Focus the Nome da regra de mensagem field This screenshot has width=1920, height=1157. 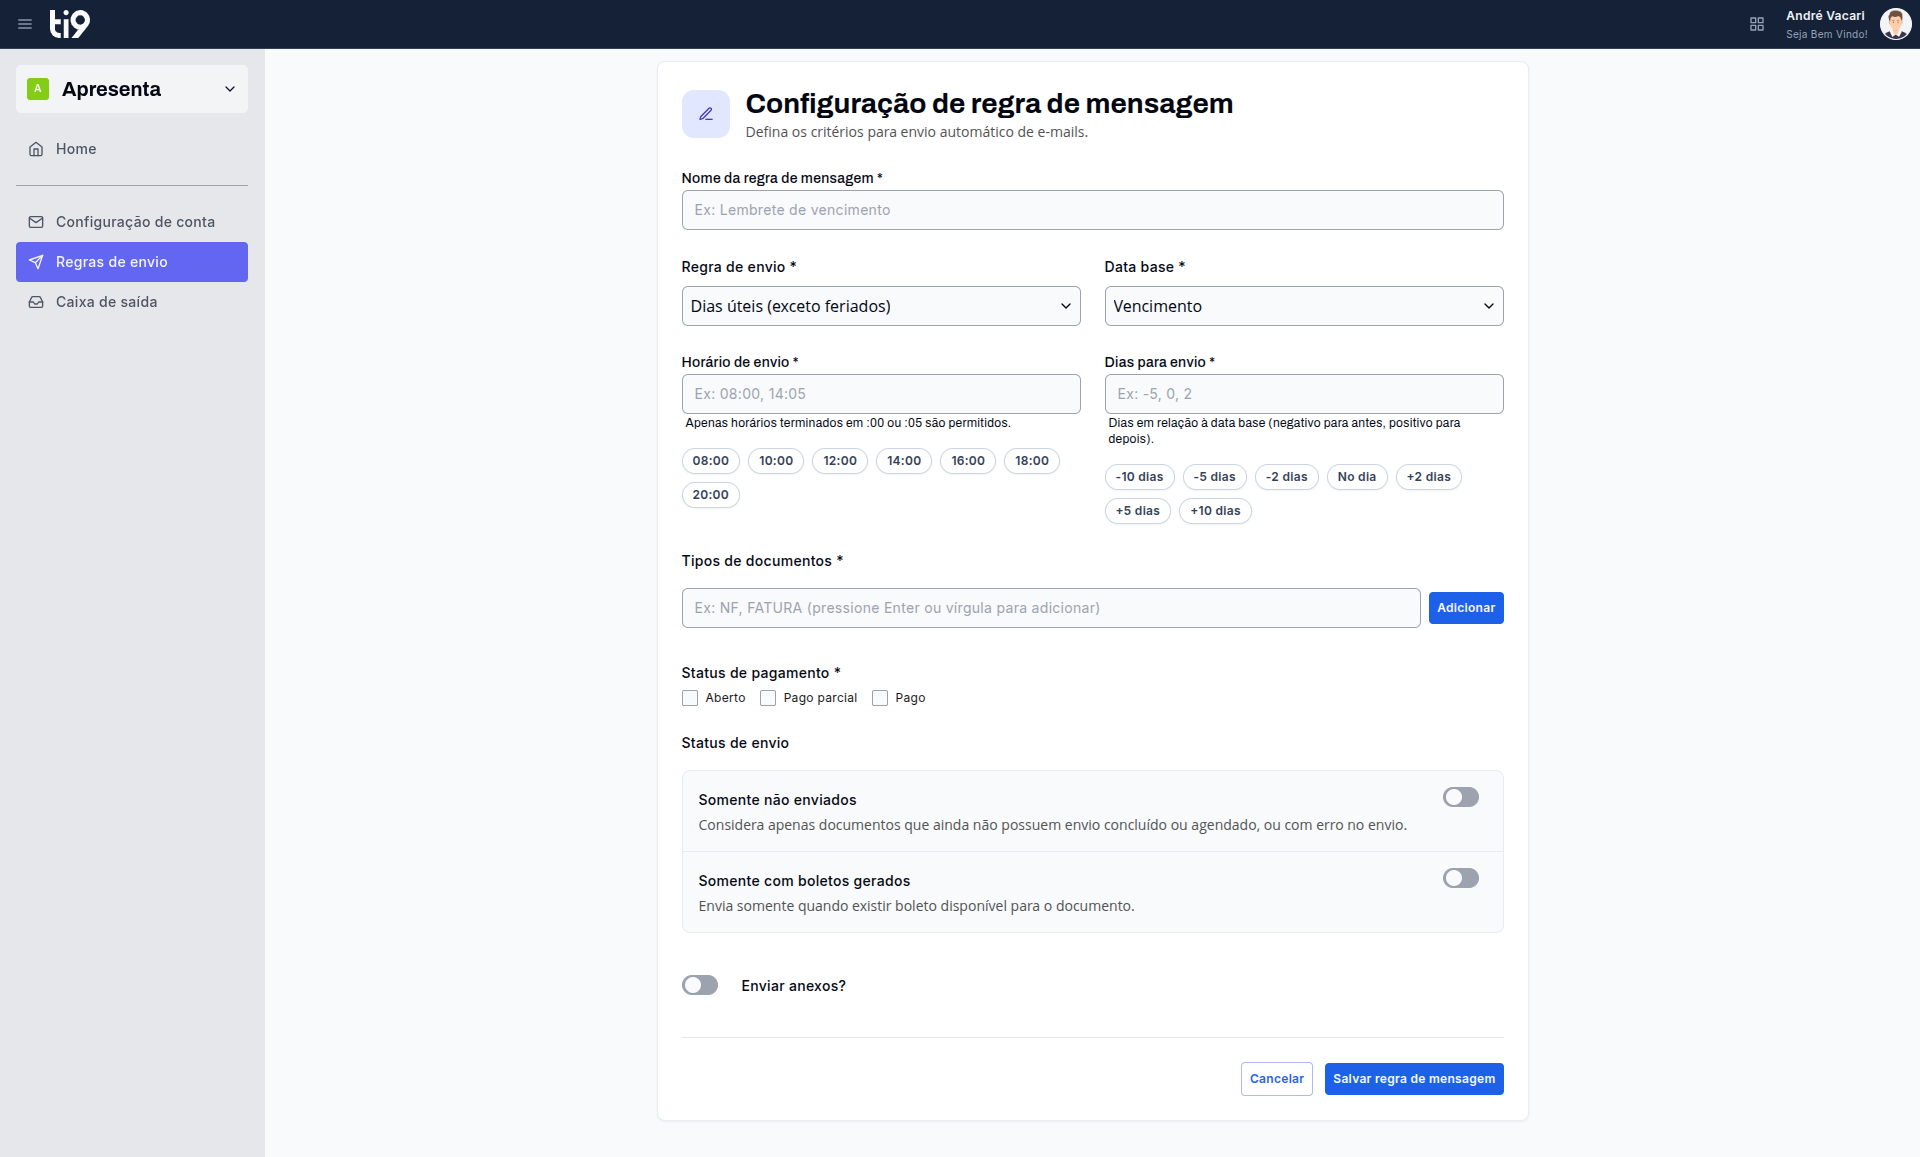point(1092,210)
